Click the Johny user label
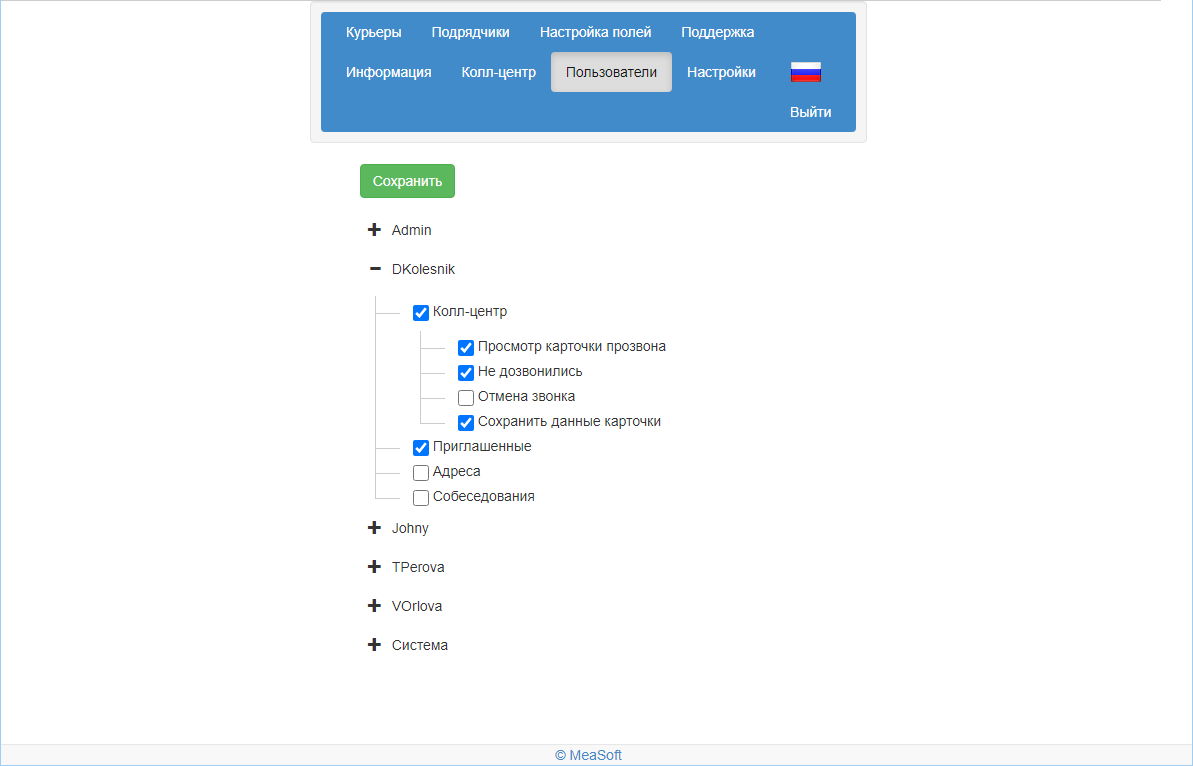Image resolution: width=1193 pixels, height=766 pixels. tap(410, 528)
